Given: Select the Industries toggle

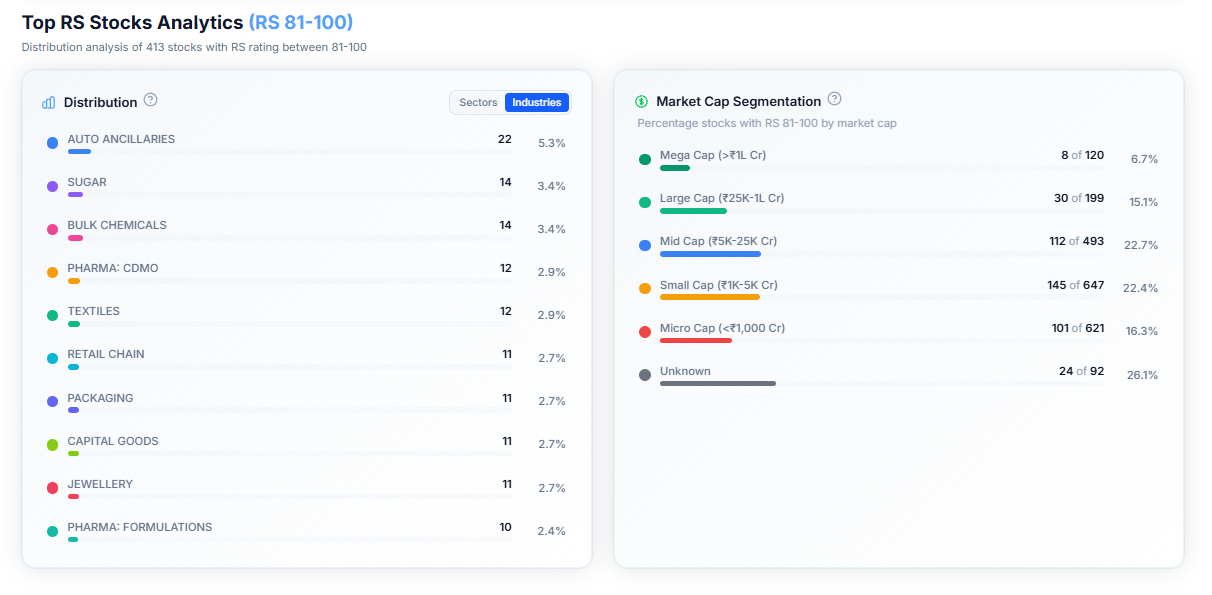Looking at the screenshot, I should coord(537,103).
